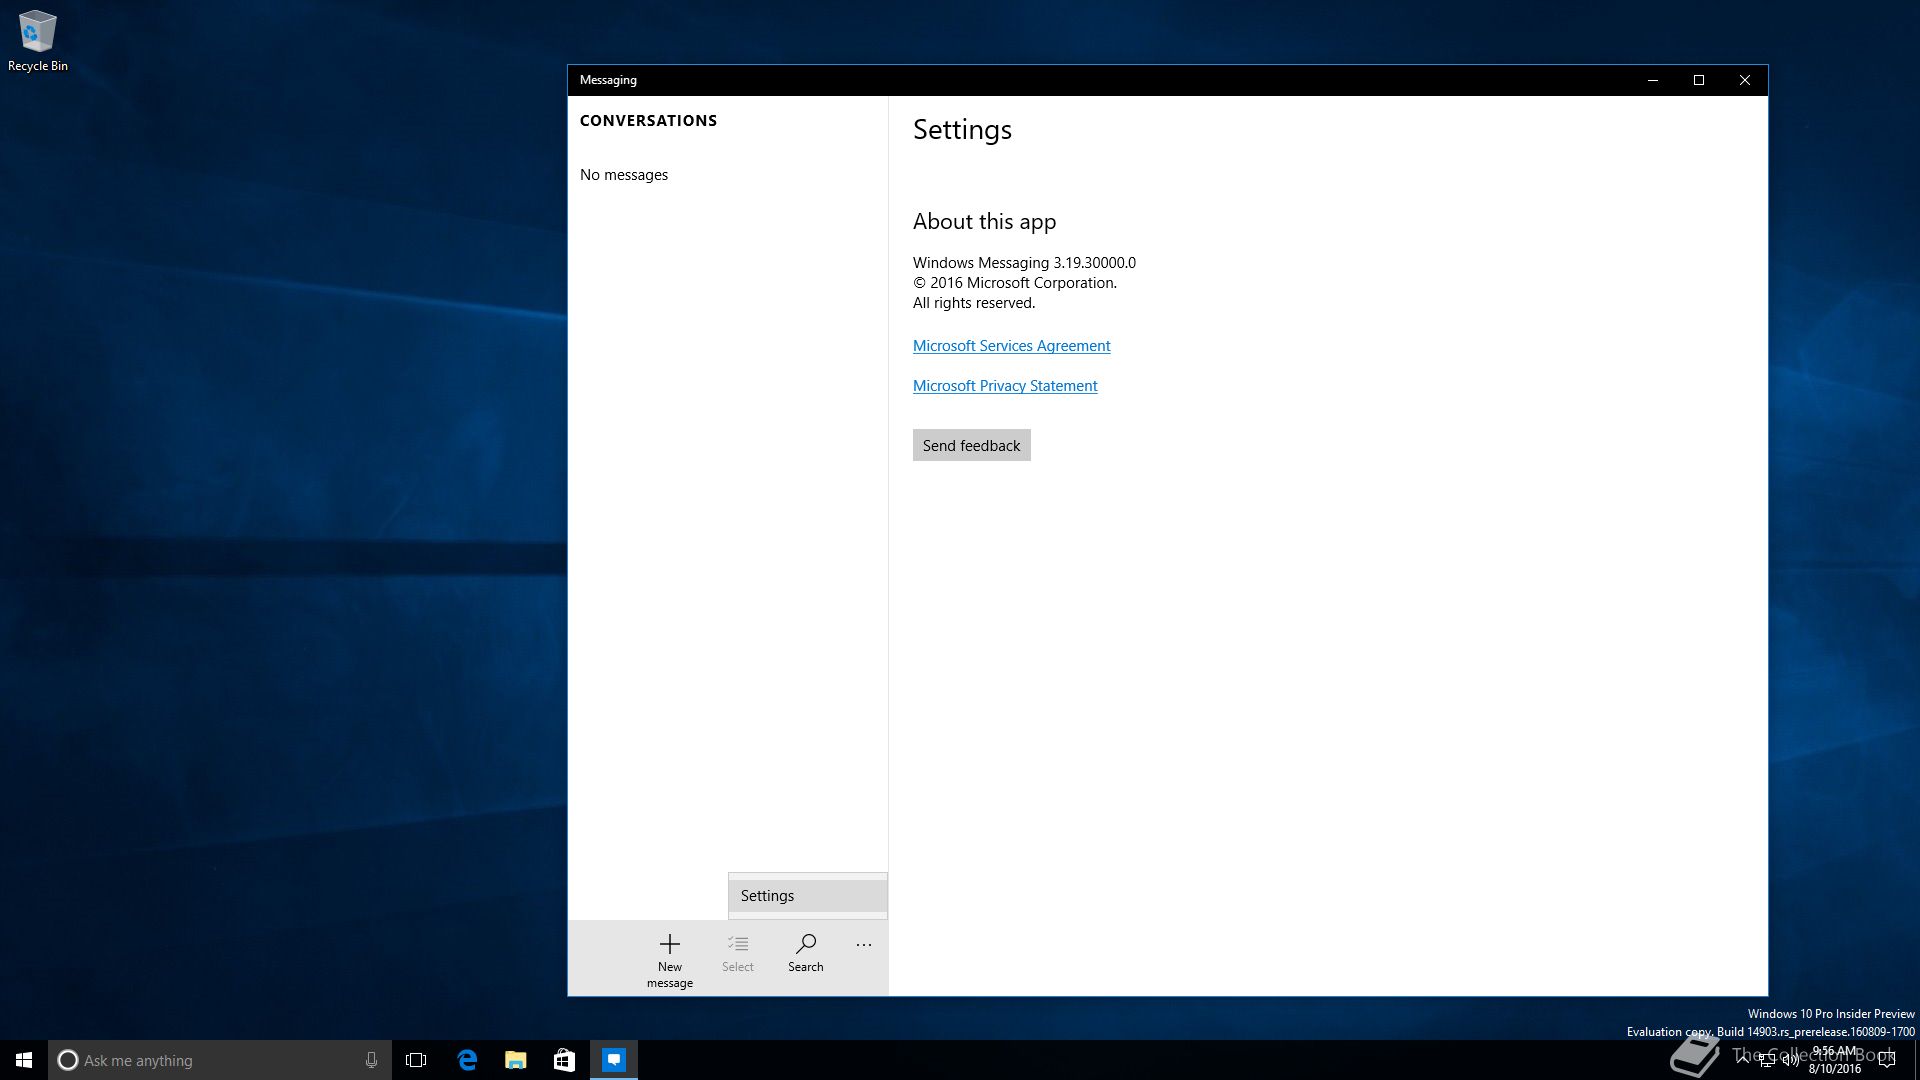
Task: Click Messaging app taskbar icon
Action: tap(614, 1060)
